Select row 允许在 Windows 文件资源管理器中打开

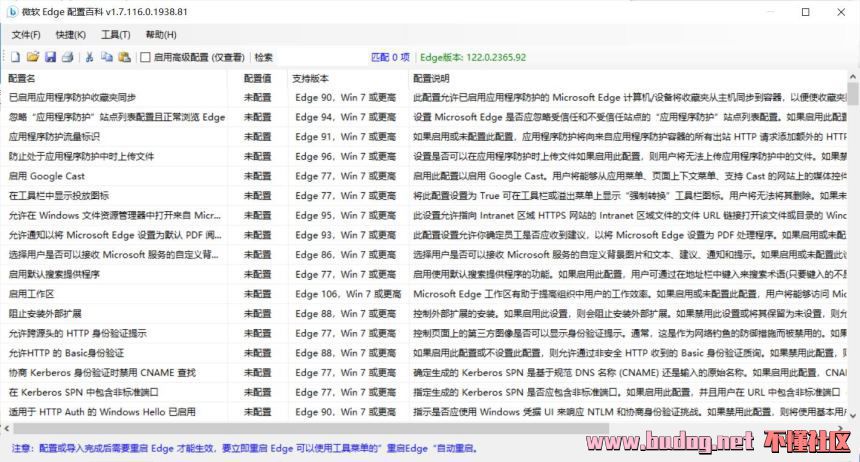tap(425, 215)
